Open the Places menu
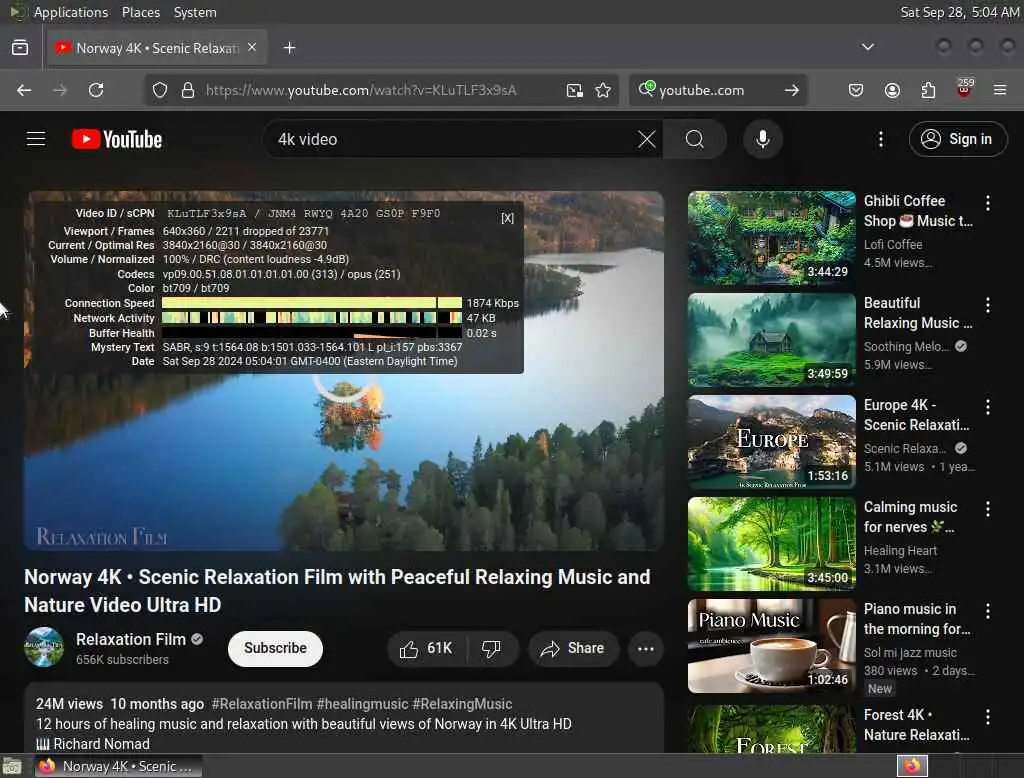Image resolution: width=1024 pixels, height=778 pixels. coord(141,12)
